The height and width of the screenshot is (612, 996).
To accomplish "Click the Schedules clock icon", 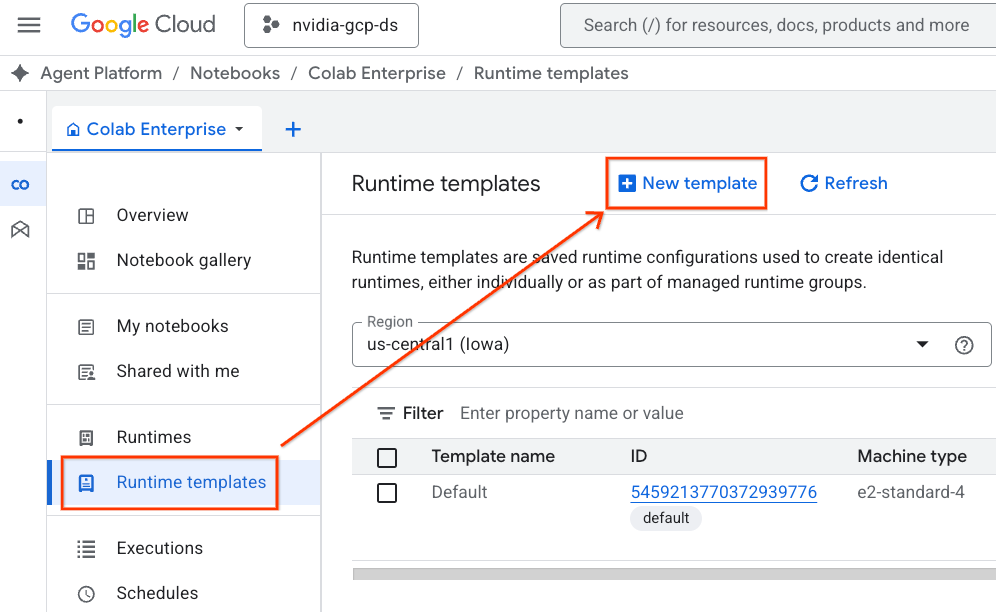I will pyautogui.click(x=86, y=594).
